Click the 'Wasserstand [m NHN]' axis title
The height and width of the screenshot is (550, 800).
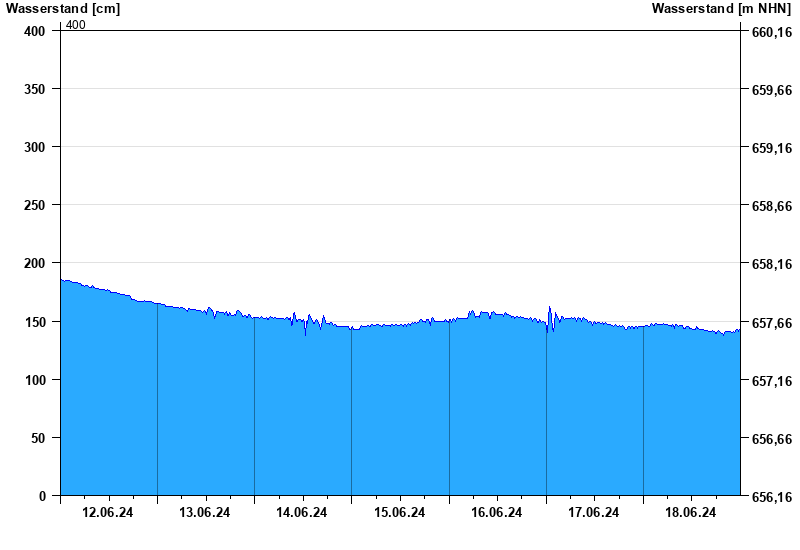click(x=721, y=9)
